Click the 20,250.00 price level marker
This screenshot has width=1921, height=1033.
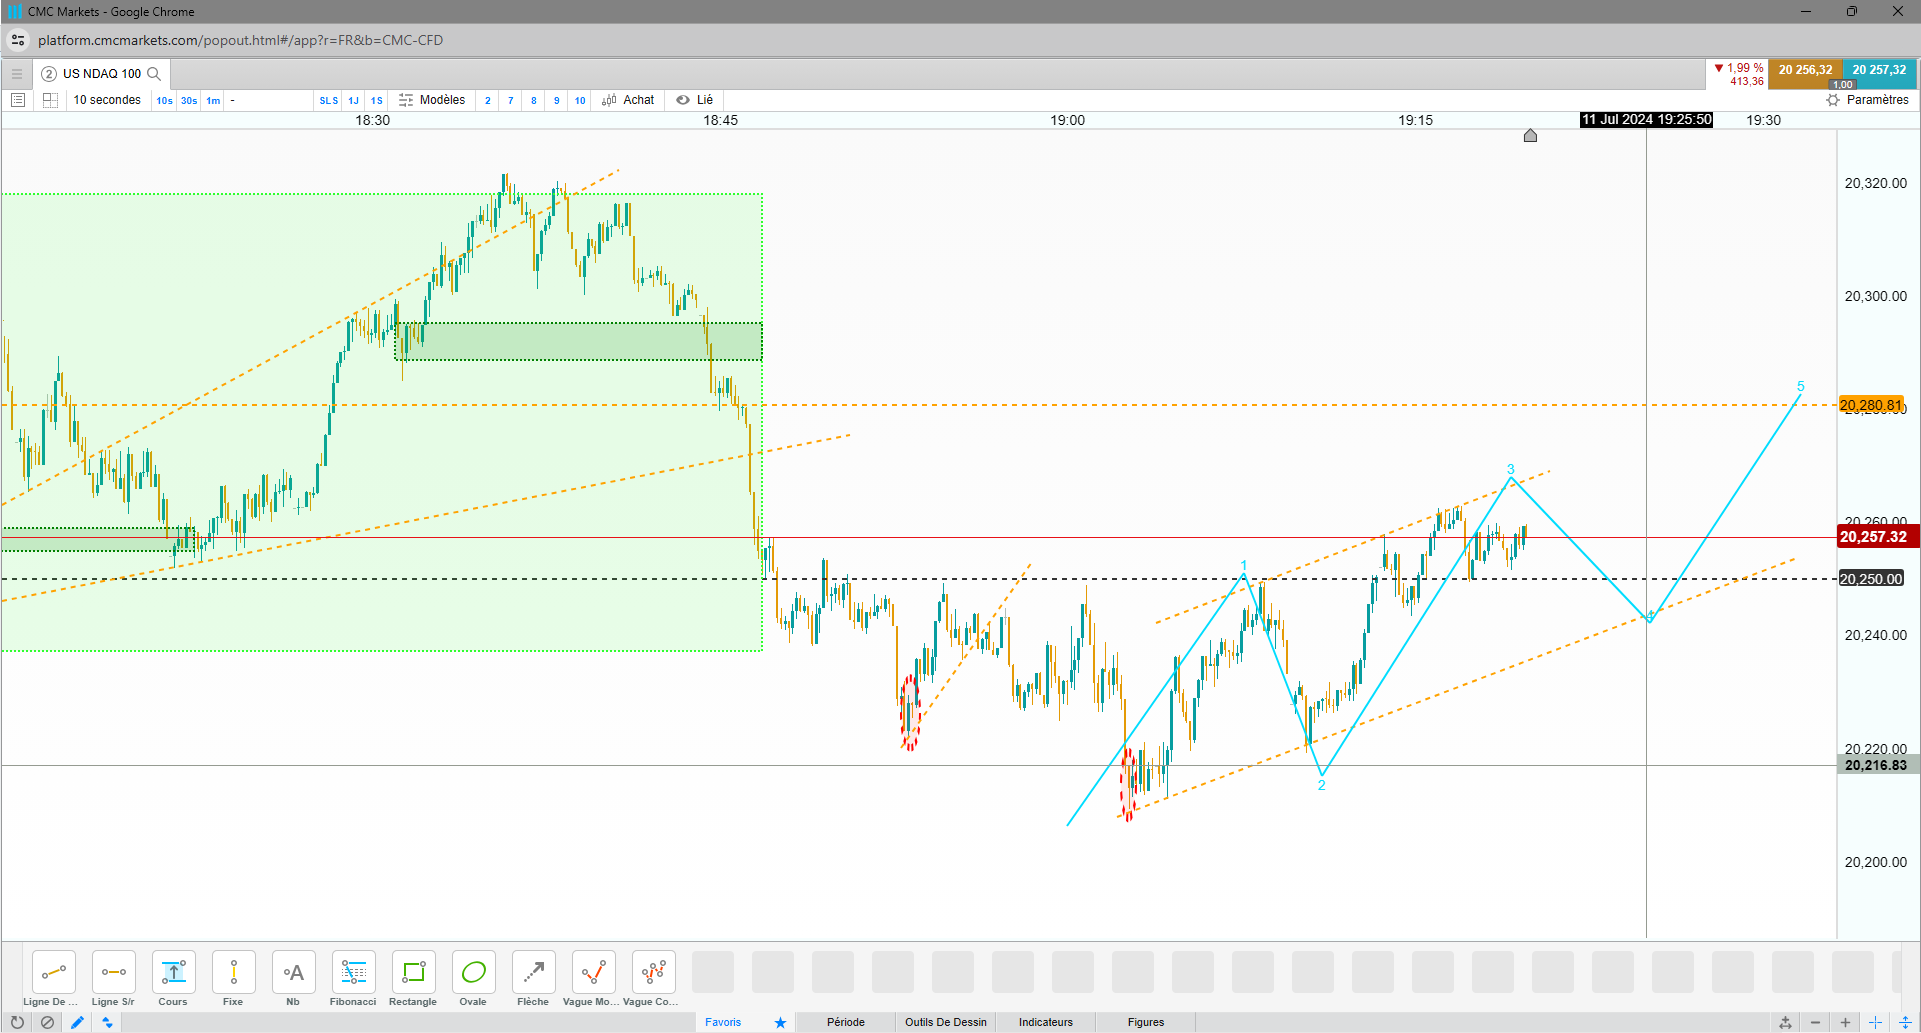click(x=1871, y=579)
